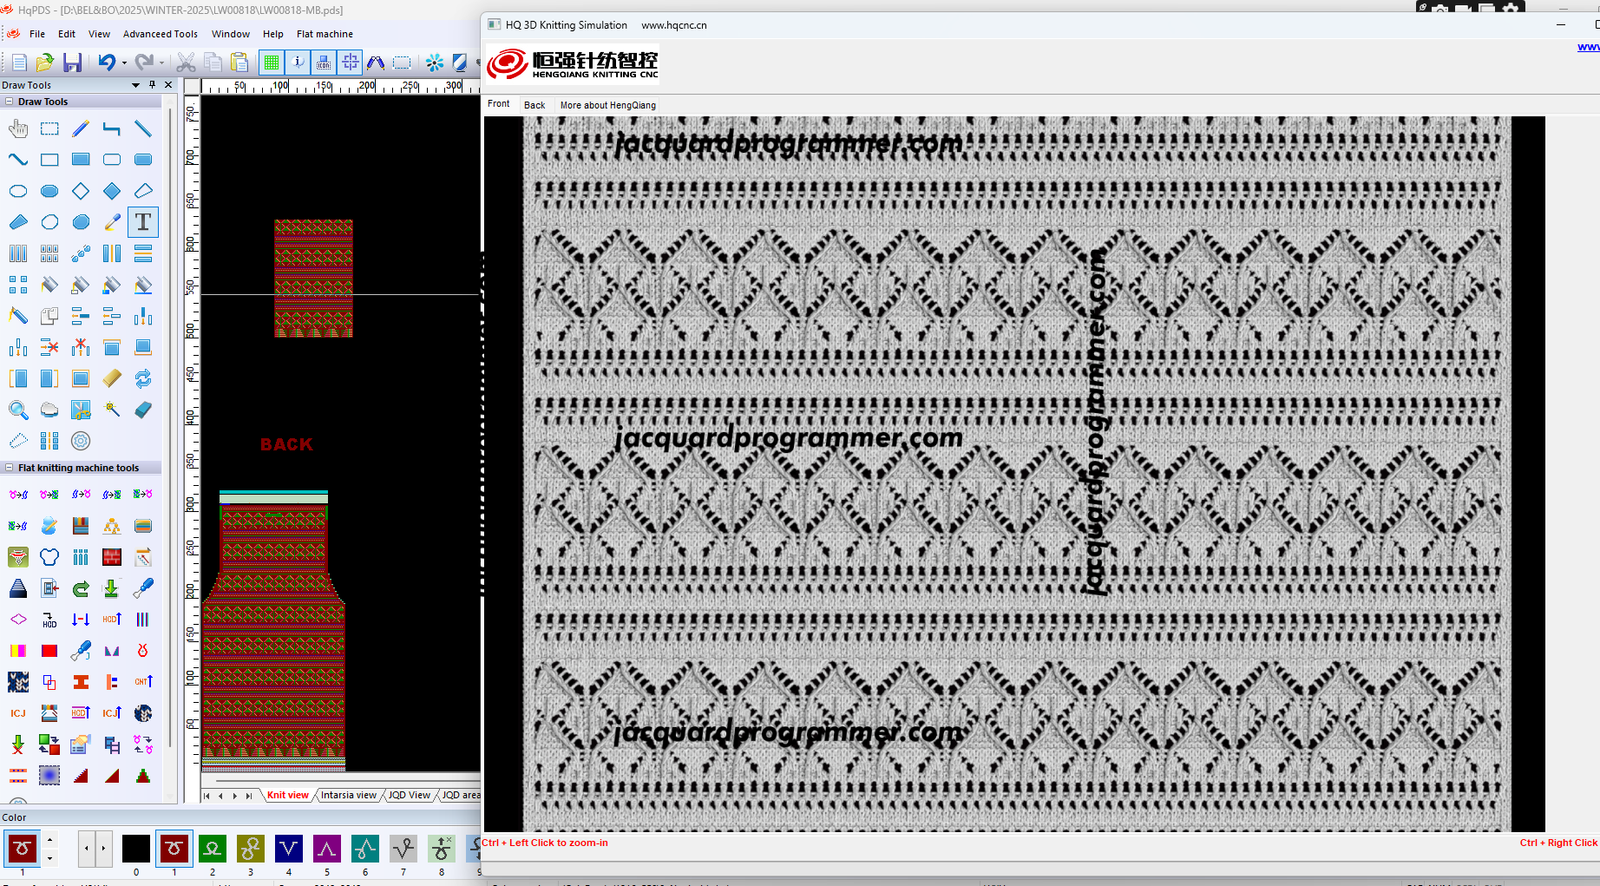This screenshot has width=1600, height=886.
Task: Select the filled diamond shape tool
Action: point(112,191)
